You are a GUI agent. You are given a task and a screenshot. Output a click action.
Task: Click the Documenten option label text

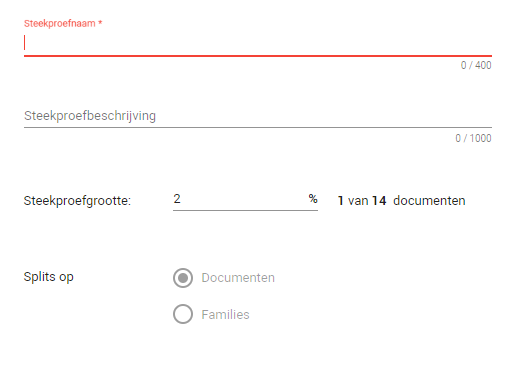click(x=238, y=278)
